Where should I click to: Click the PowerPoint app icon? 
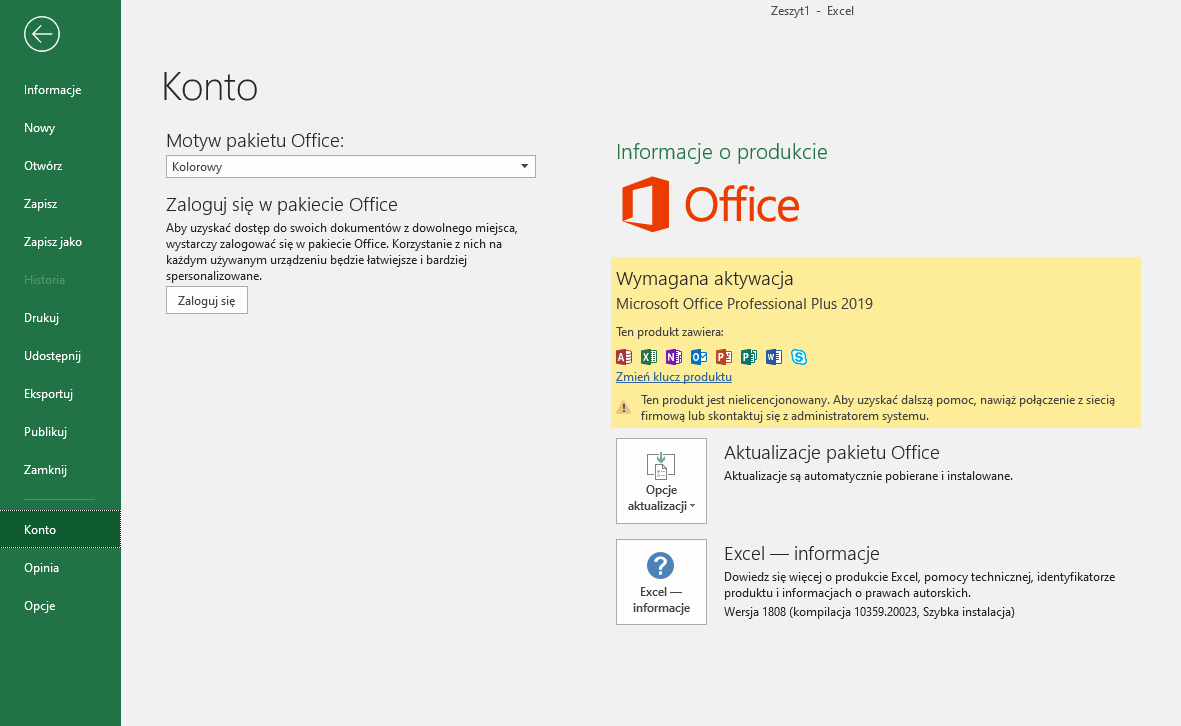click(x=724, y=357)
